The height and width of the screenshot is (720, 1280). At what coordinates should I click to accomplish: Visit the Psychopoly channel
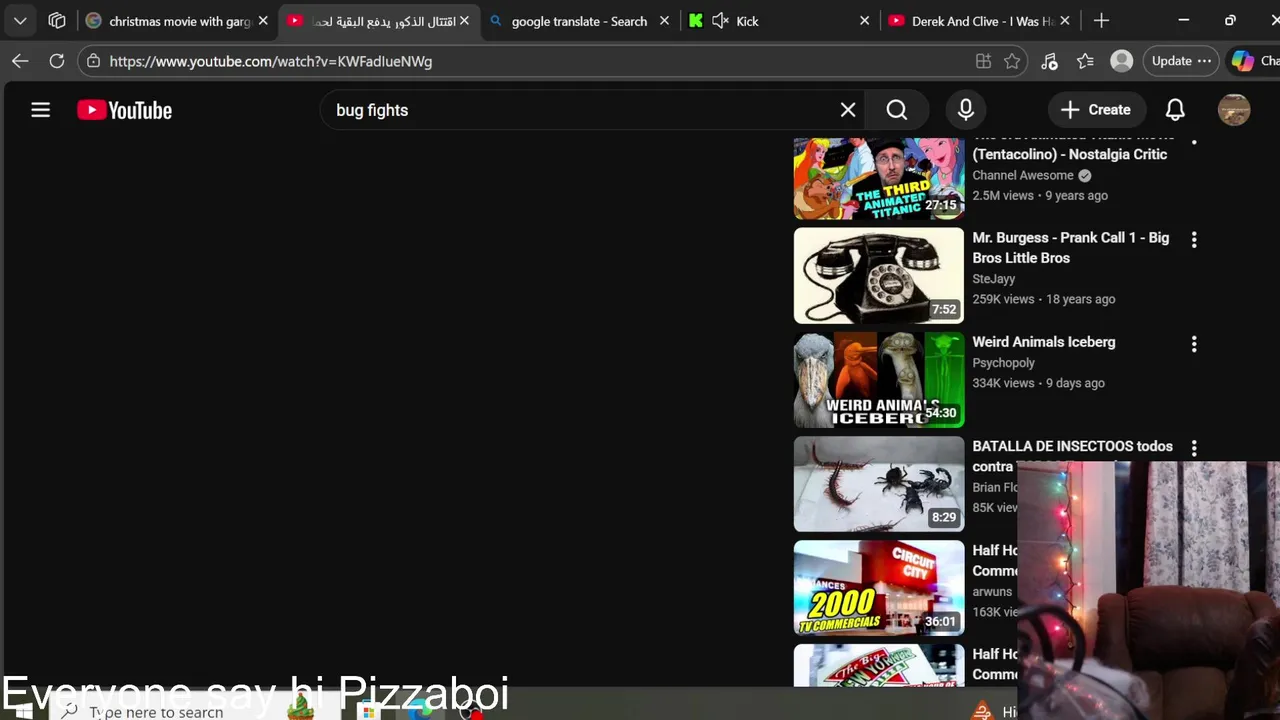pos(1004,363)
